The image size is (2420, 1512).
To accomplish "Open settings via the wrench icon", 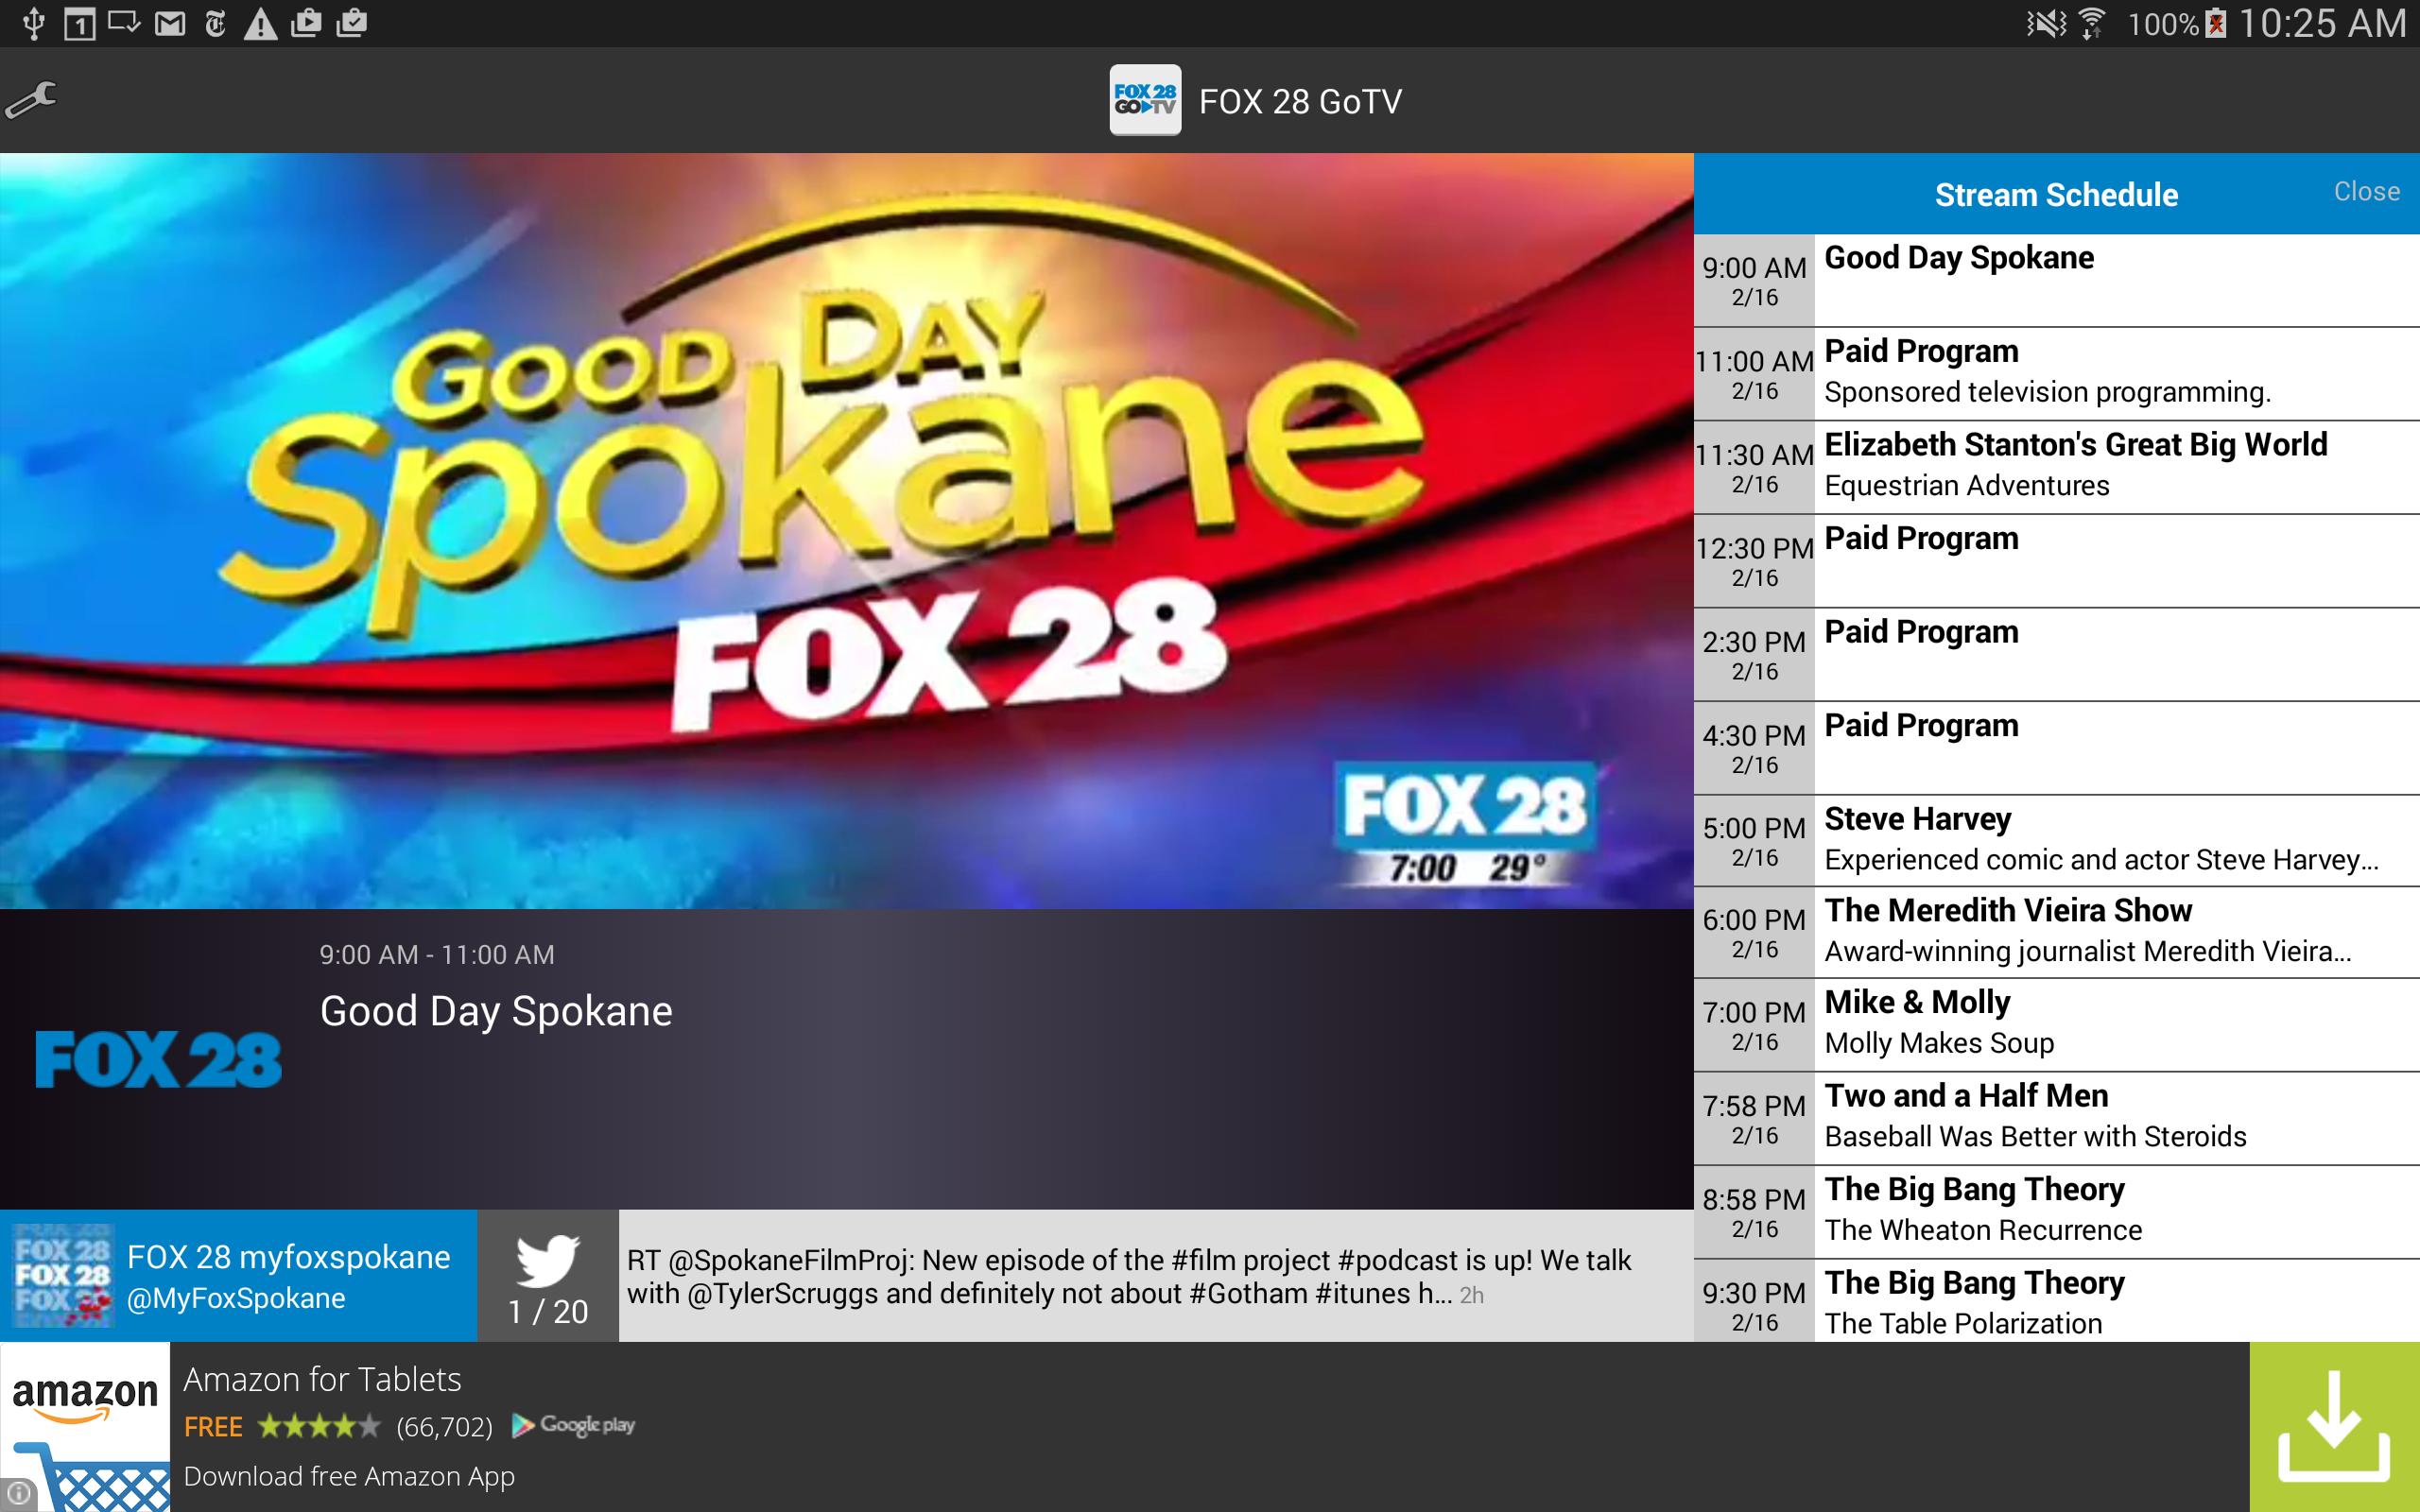I will 31,100.
